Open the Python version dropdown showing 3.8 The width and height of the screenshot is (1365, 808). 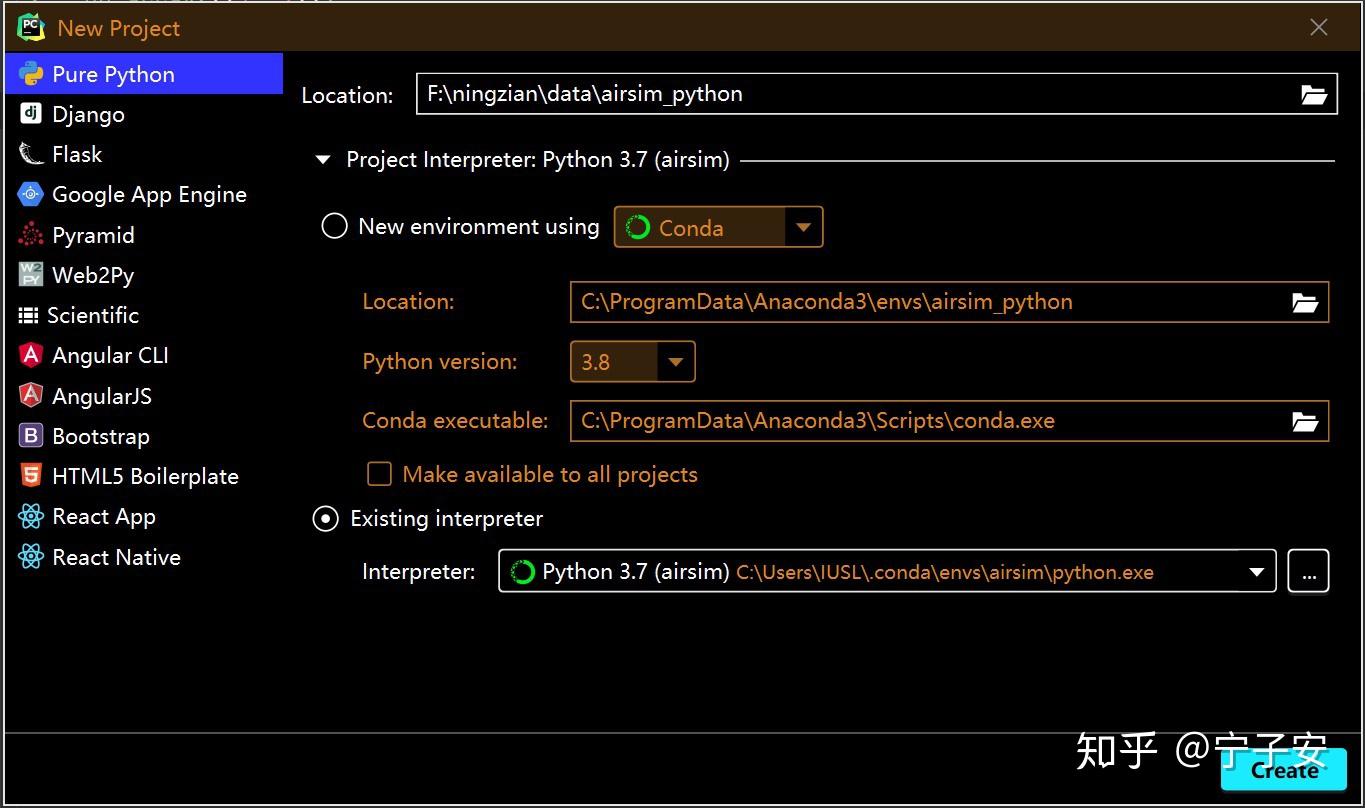tap(676, 361)
